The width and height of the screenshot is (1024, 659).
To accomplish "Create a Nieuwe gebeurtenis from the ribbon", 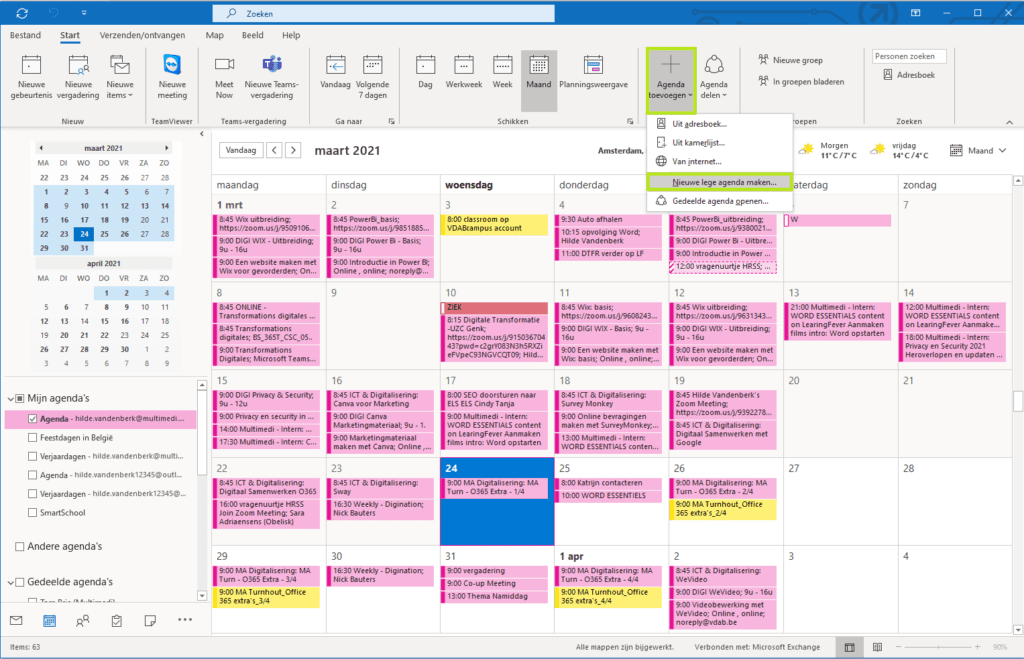I will [x=31, y=76].
